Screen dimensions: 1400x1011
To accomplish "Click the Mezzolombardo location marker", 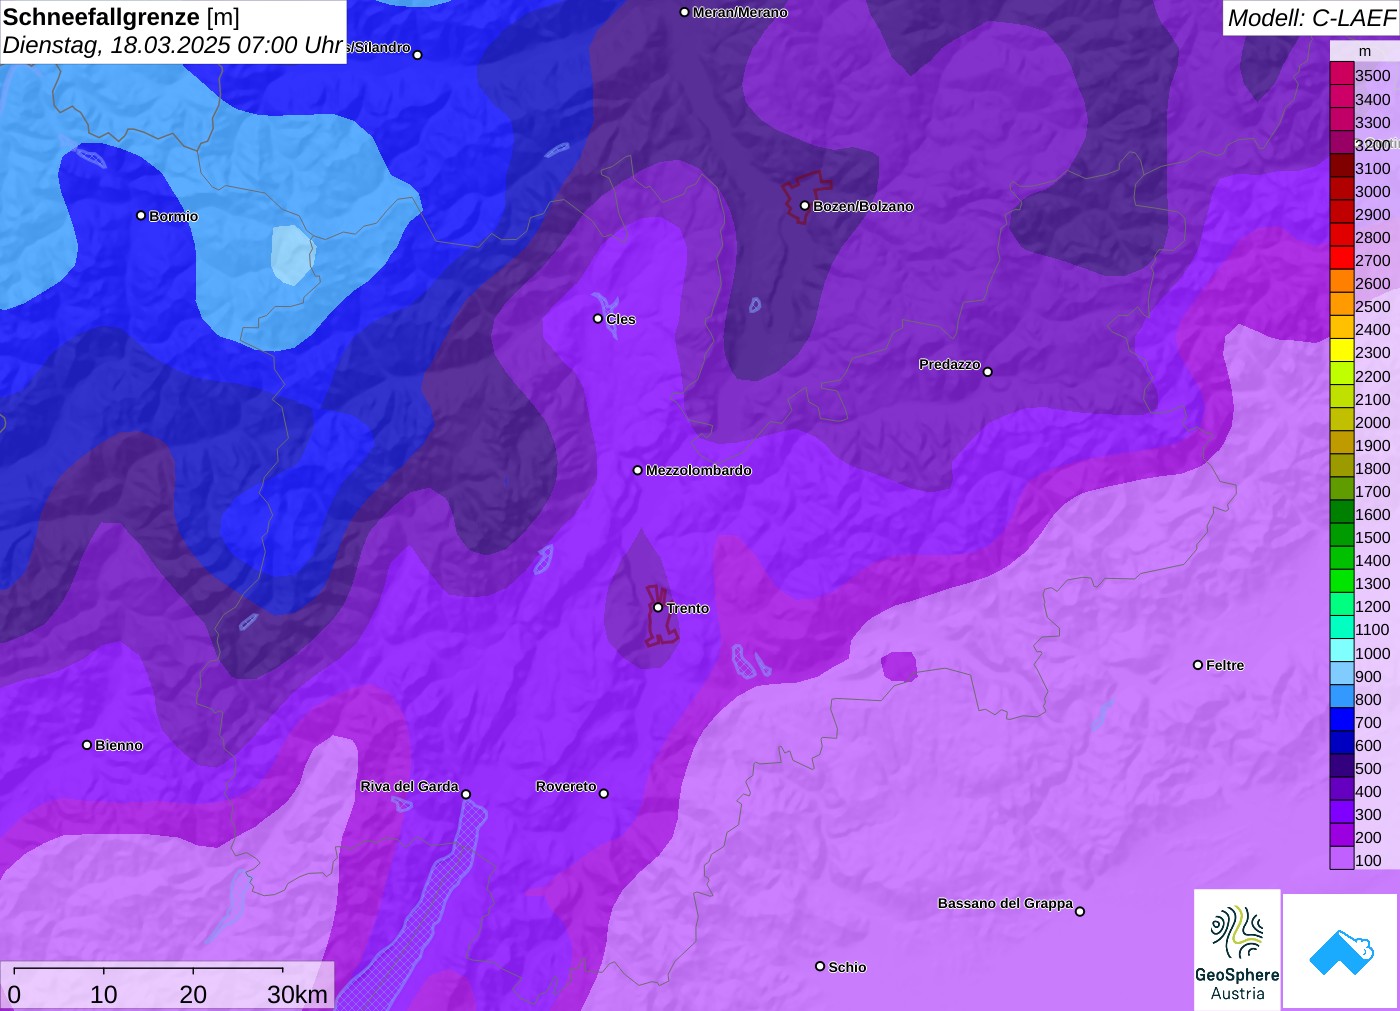I will 638,470.
